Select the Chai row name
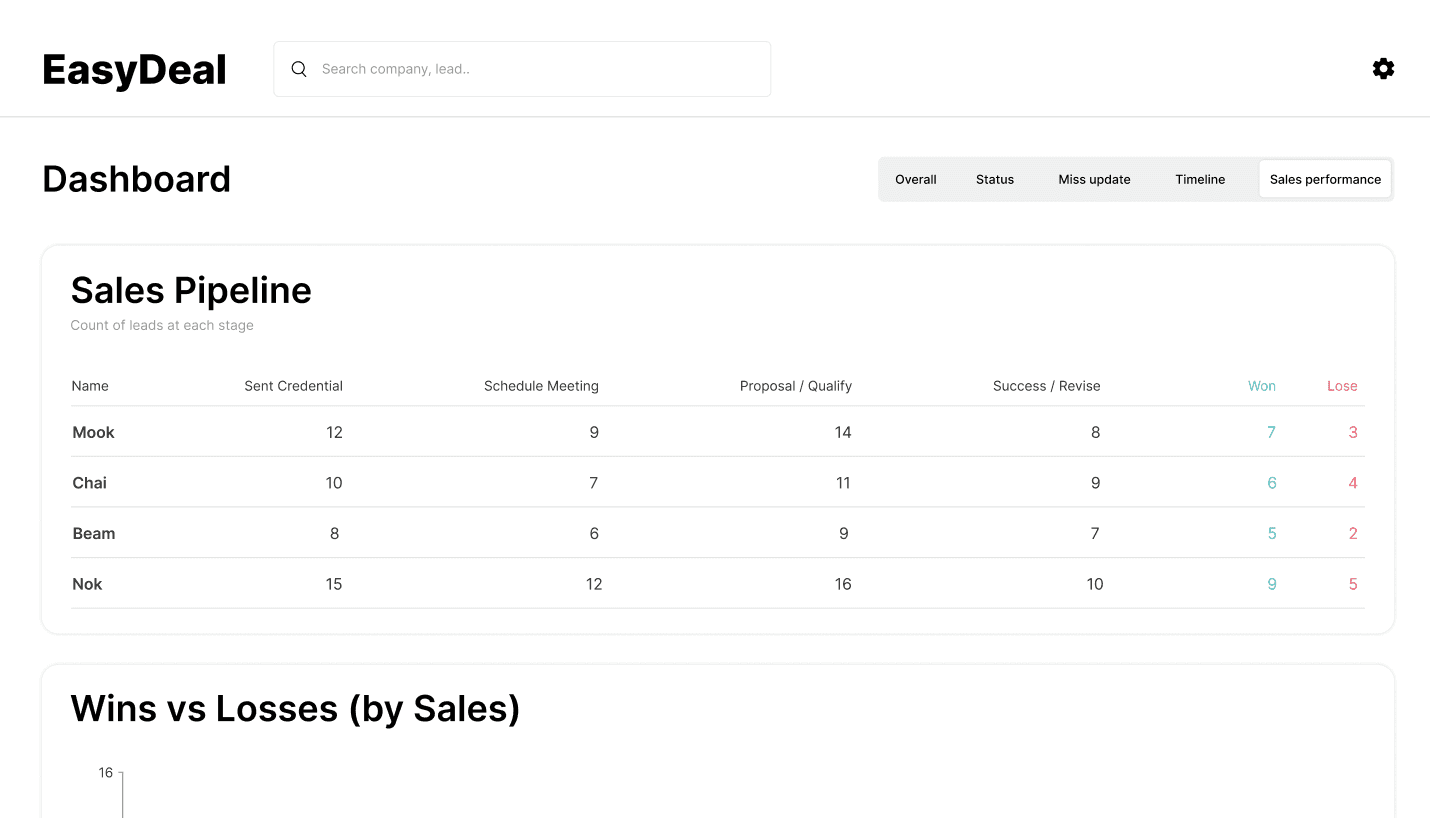The image size is (1430, 818). tap(90, 483)
